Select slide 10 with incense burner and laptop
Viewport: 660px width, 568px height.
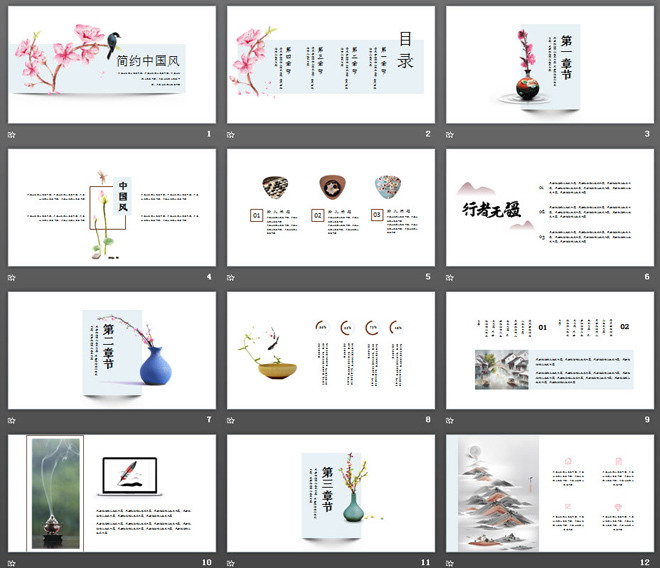(112, 493)
